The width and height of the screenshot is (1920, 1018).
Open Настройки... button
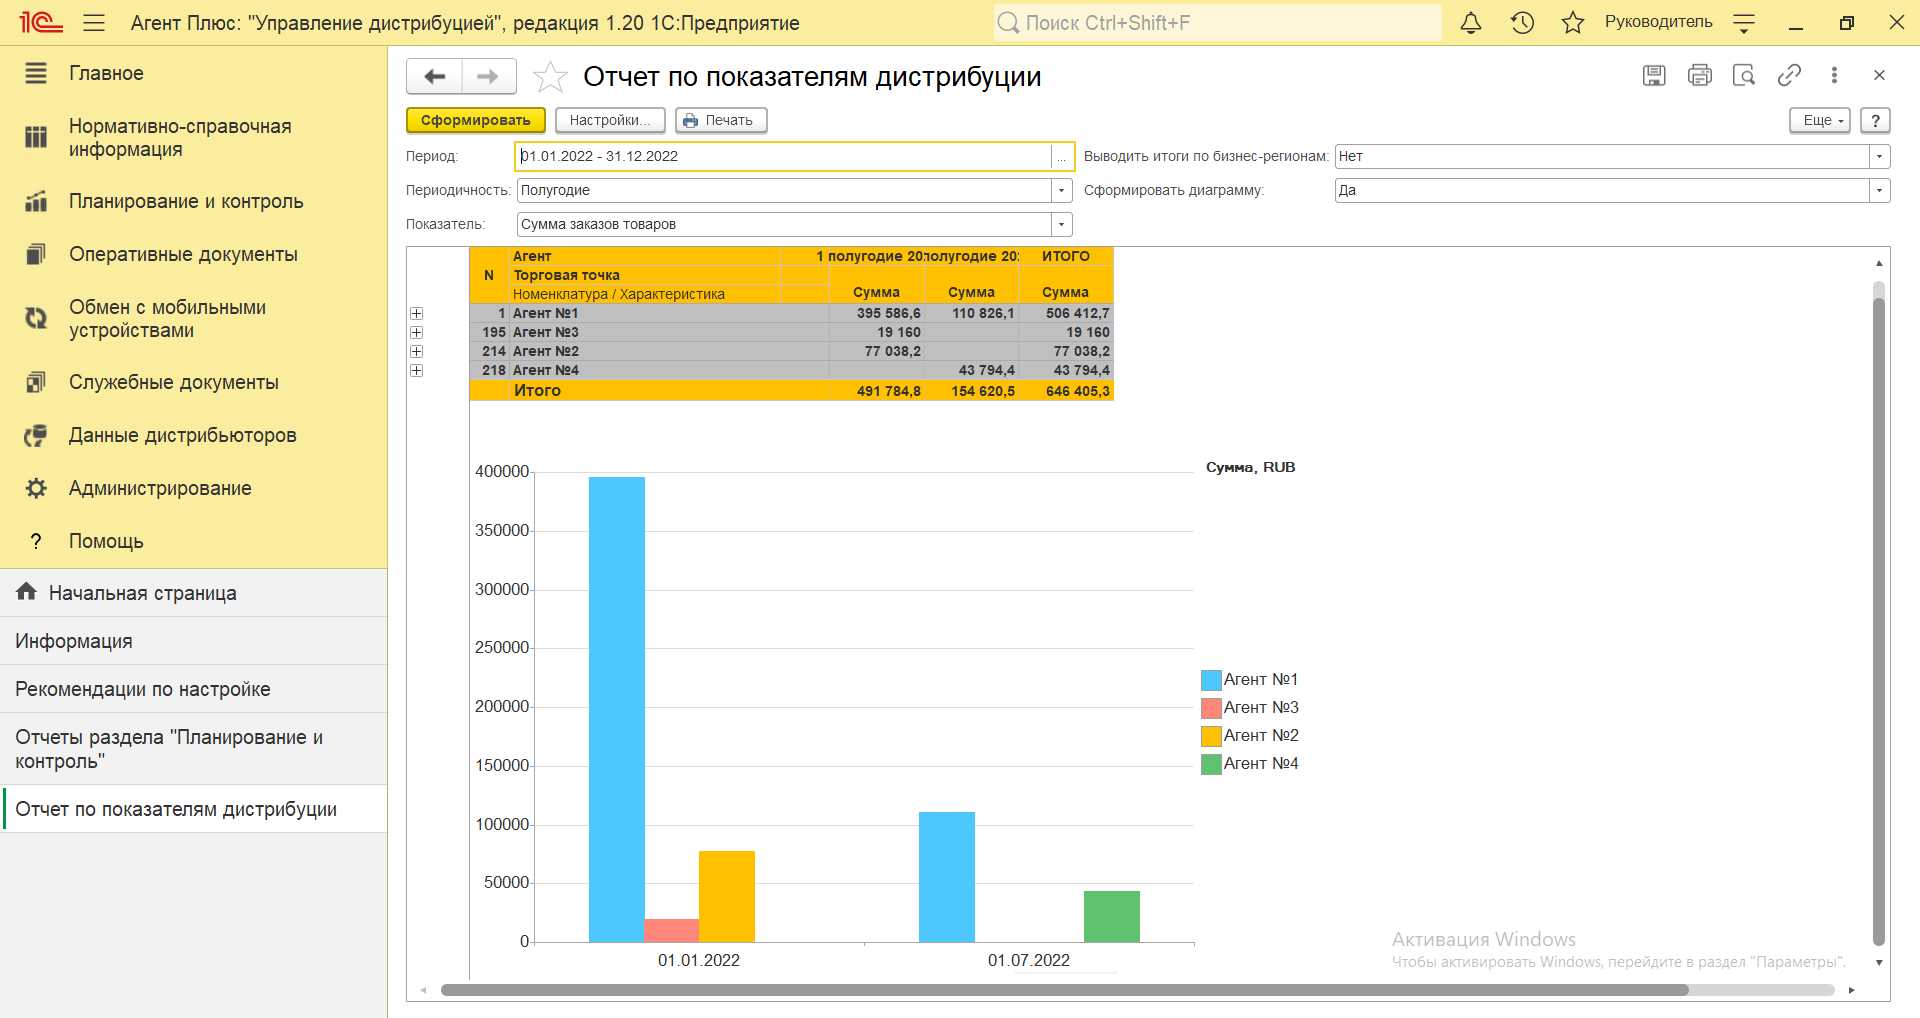point(610,120)
